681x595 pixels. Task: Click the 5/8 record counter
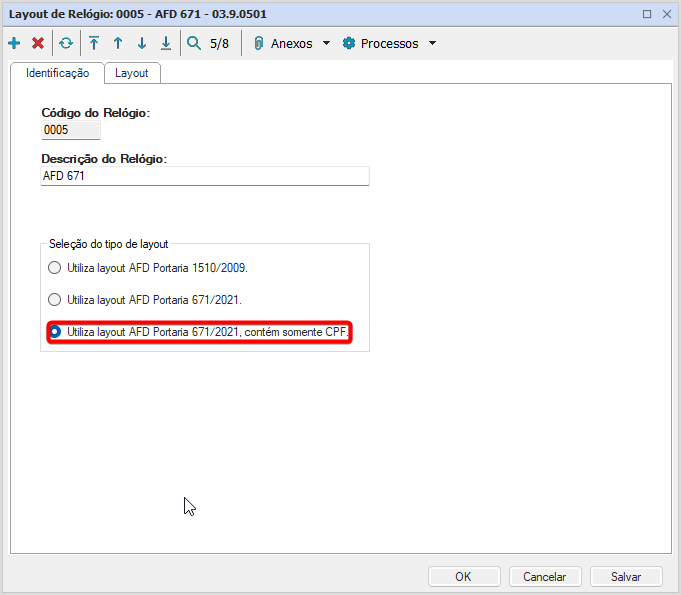click(219, 43)
